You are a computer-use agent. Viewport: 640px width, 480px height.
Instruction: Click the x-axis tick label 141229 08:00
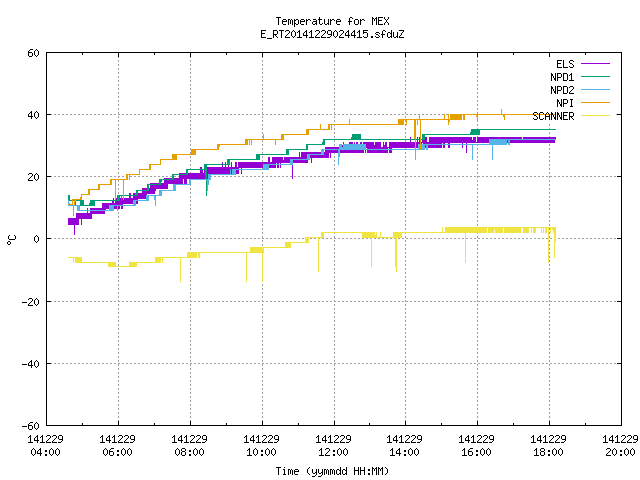click(x=189, y=446)
